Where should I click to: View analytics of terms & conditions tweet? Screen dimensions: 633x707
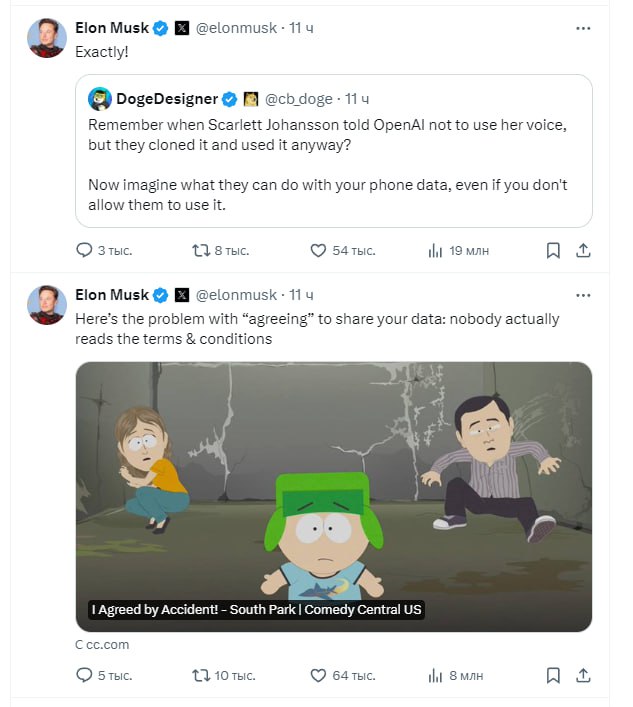coord(435,675)
